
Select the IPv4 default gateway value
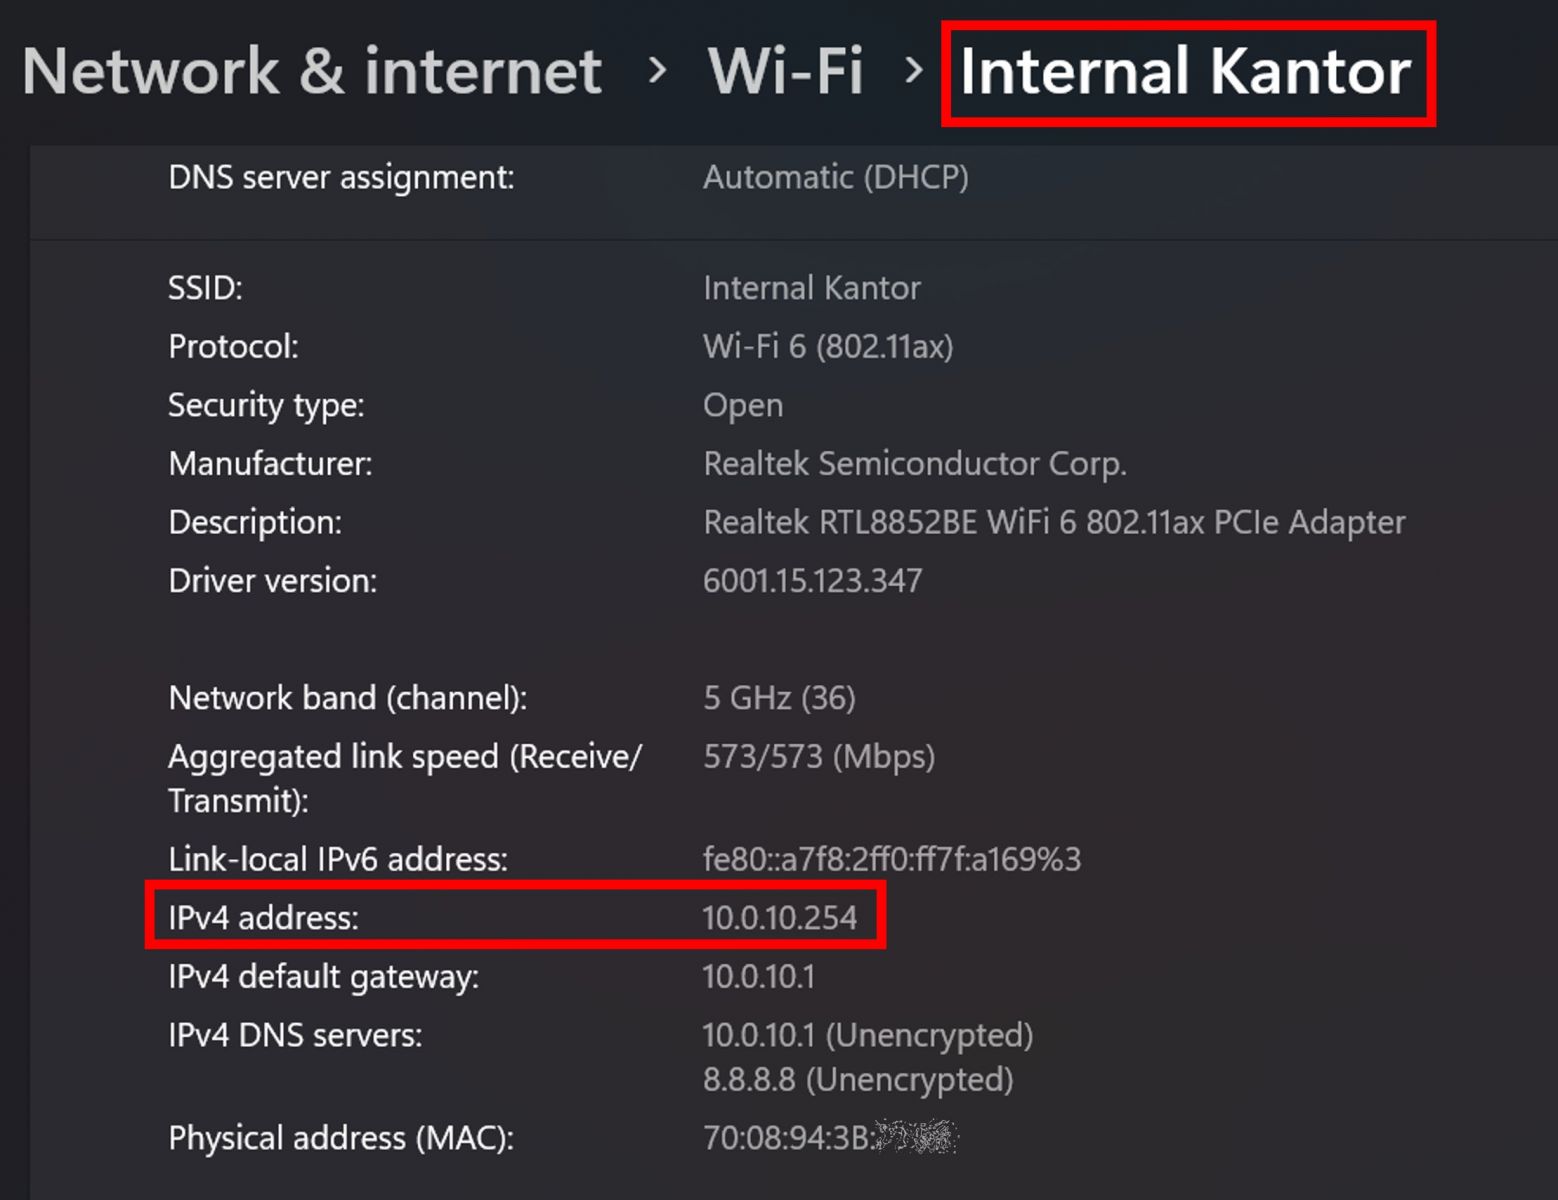click(x=758, y=977)
